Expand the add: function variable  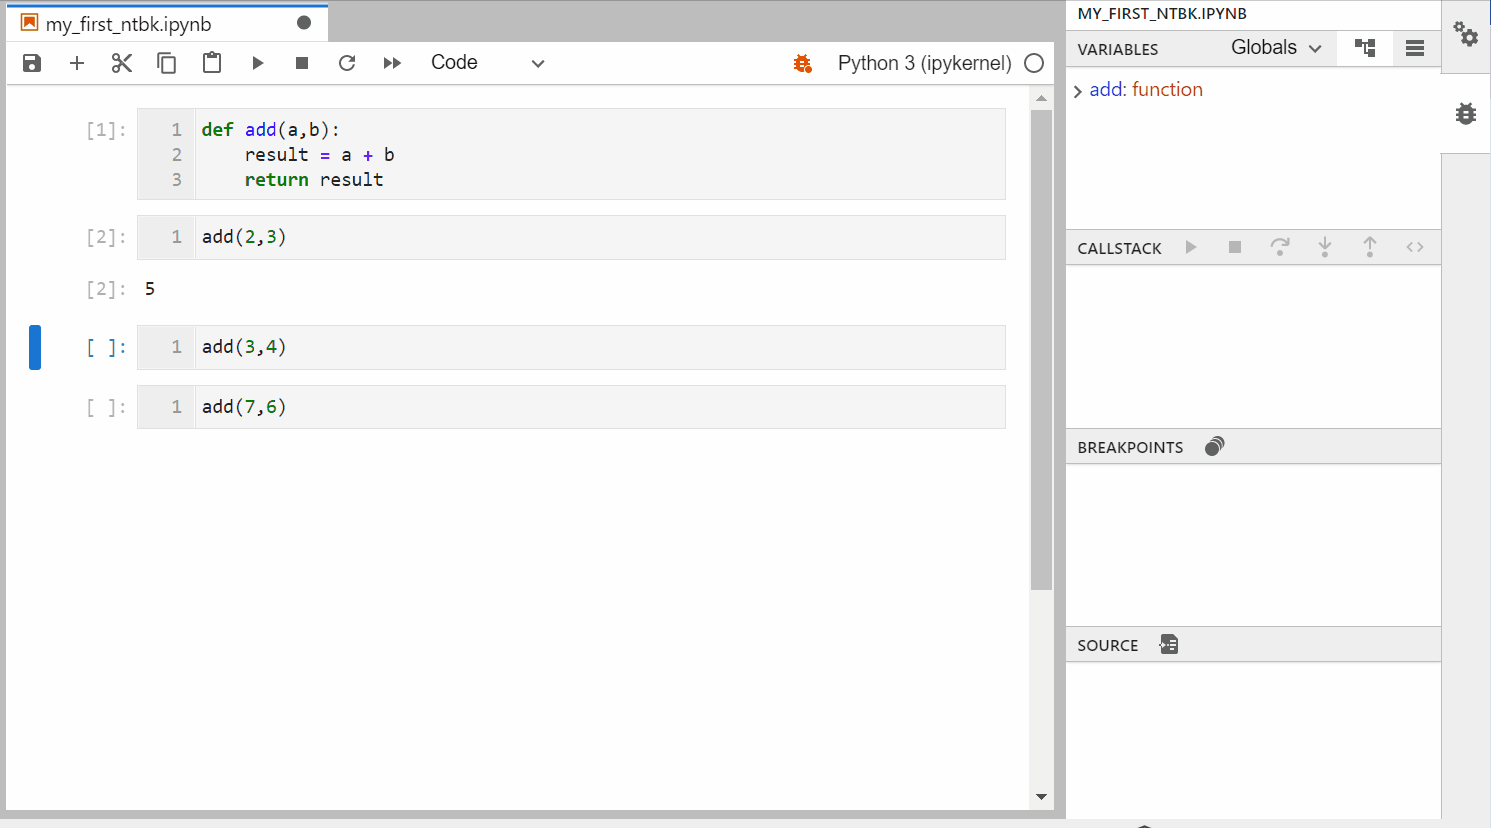tap(1077, 89)
